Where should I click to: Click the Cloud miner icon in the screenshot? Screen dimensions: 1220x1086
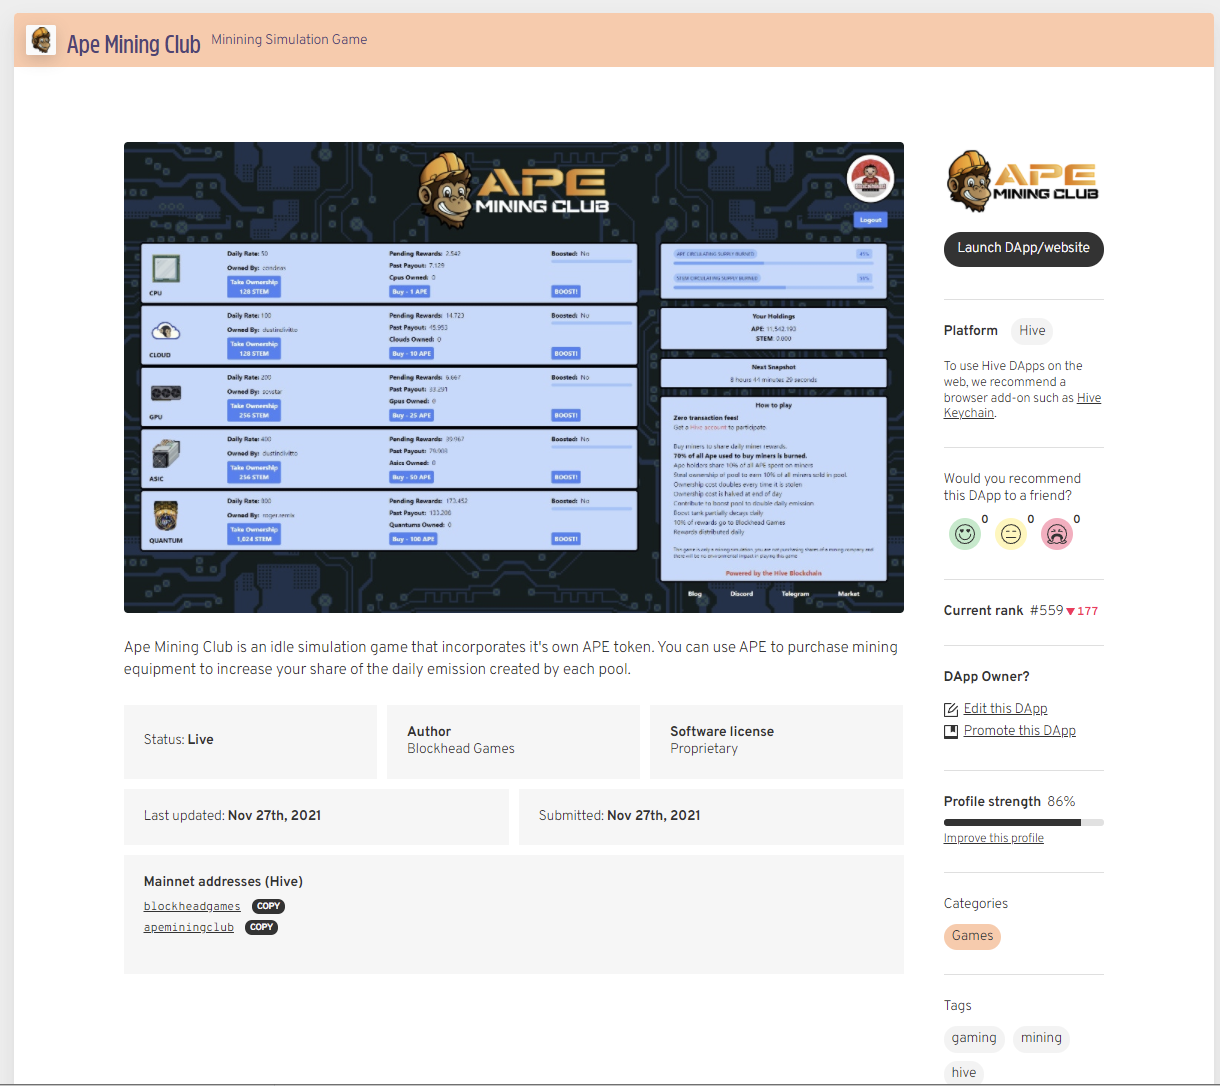coord(165,331)
